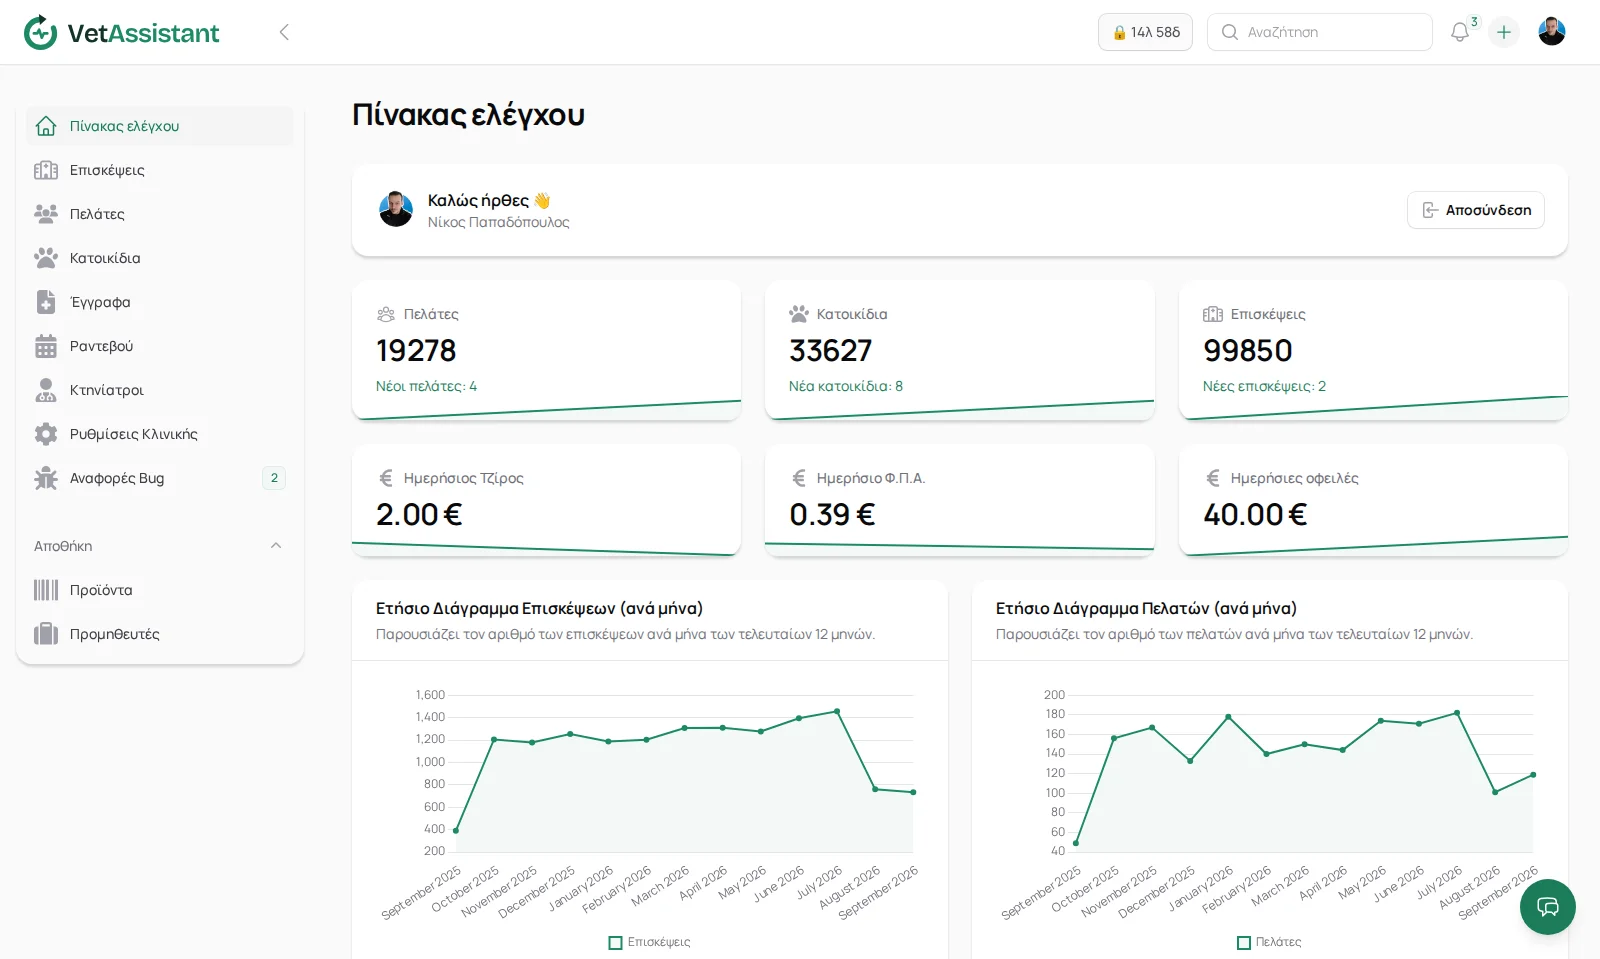Click the Επισκέψεις card building icon
This screenshot has height=959, width=1600.
tap(1213, 314)
